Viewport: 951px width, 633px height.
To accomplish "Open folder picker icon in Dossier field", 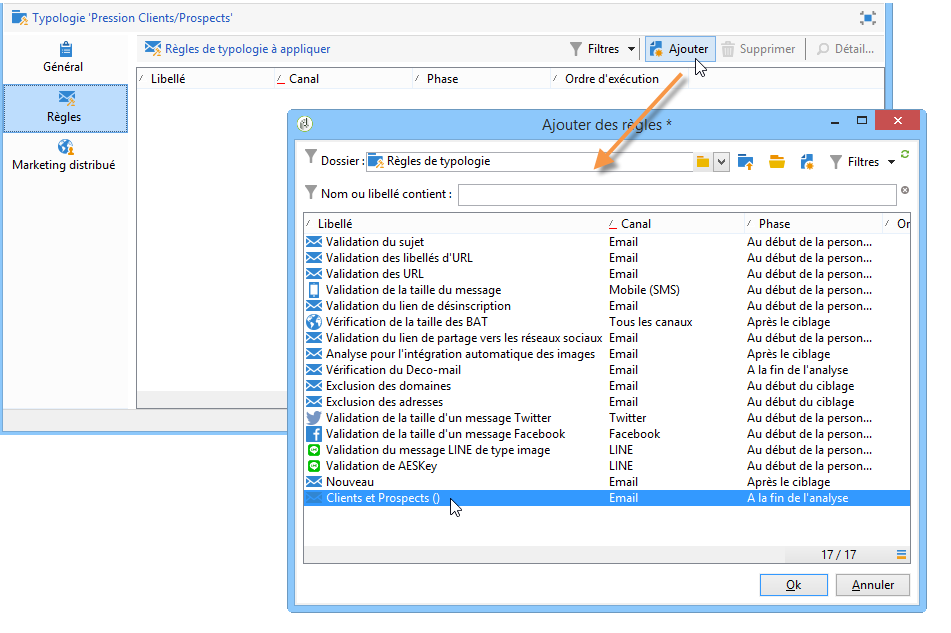I will tap(702, 162).
